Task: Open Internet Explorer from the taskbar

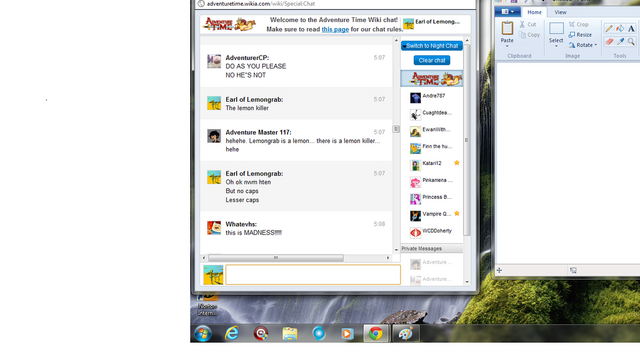Action: (232, 333)
